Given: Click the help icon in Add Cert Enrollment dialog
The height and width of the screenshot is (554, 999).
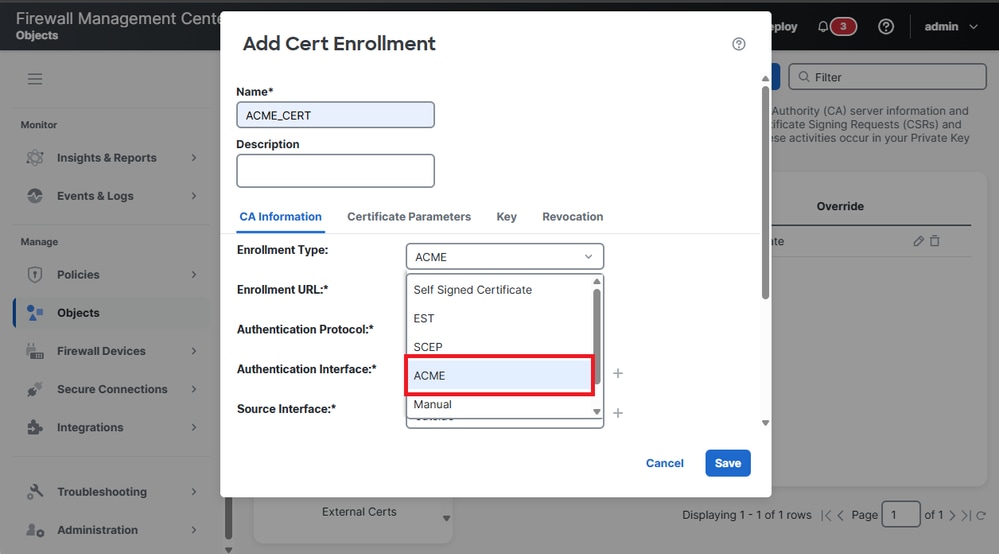Looking at the screenshot, I should coord(739,44).
